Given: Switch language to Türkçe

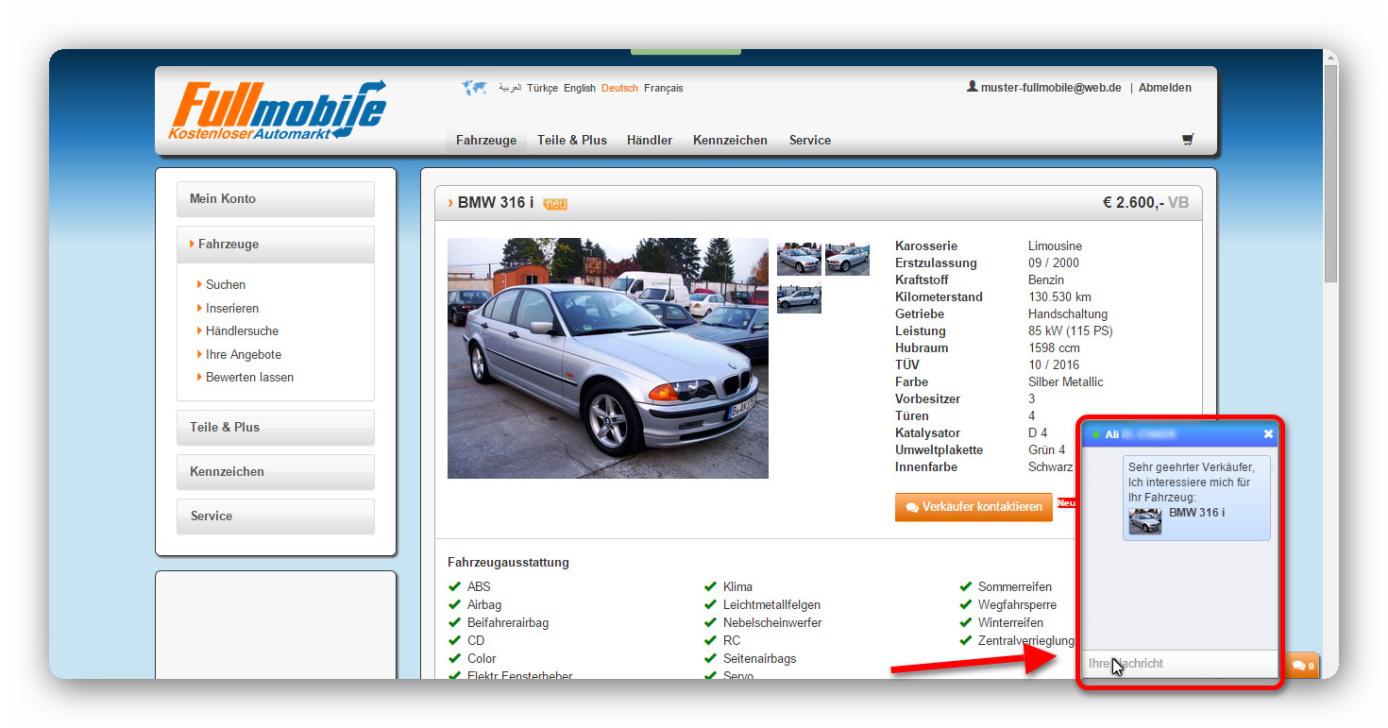Looking at the screenshot, I should pos(542,88).
